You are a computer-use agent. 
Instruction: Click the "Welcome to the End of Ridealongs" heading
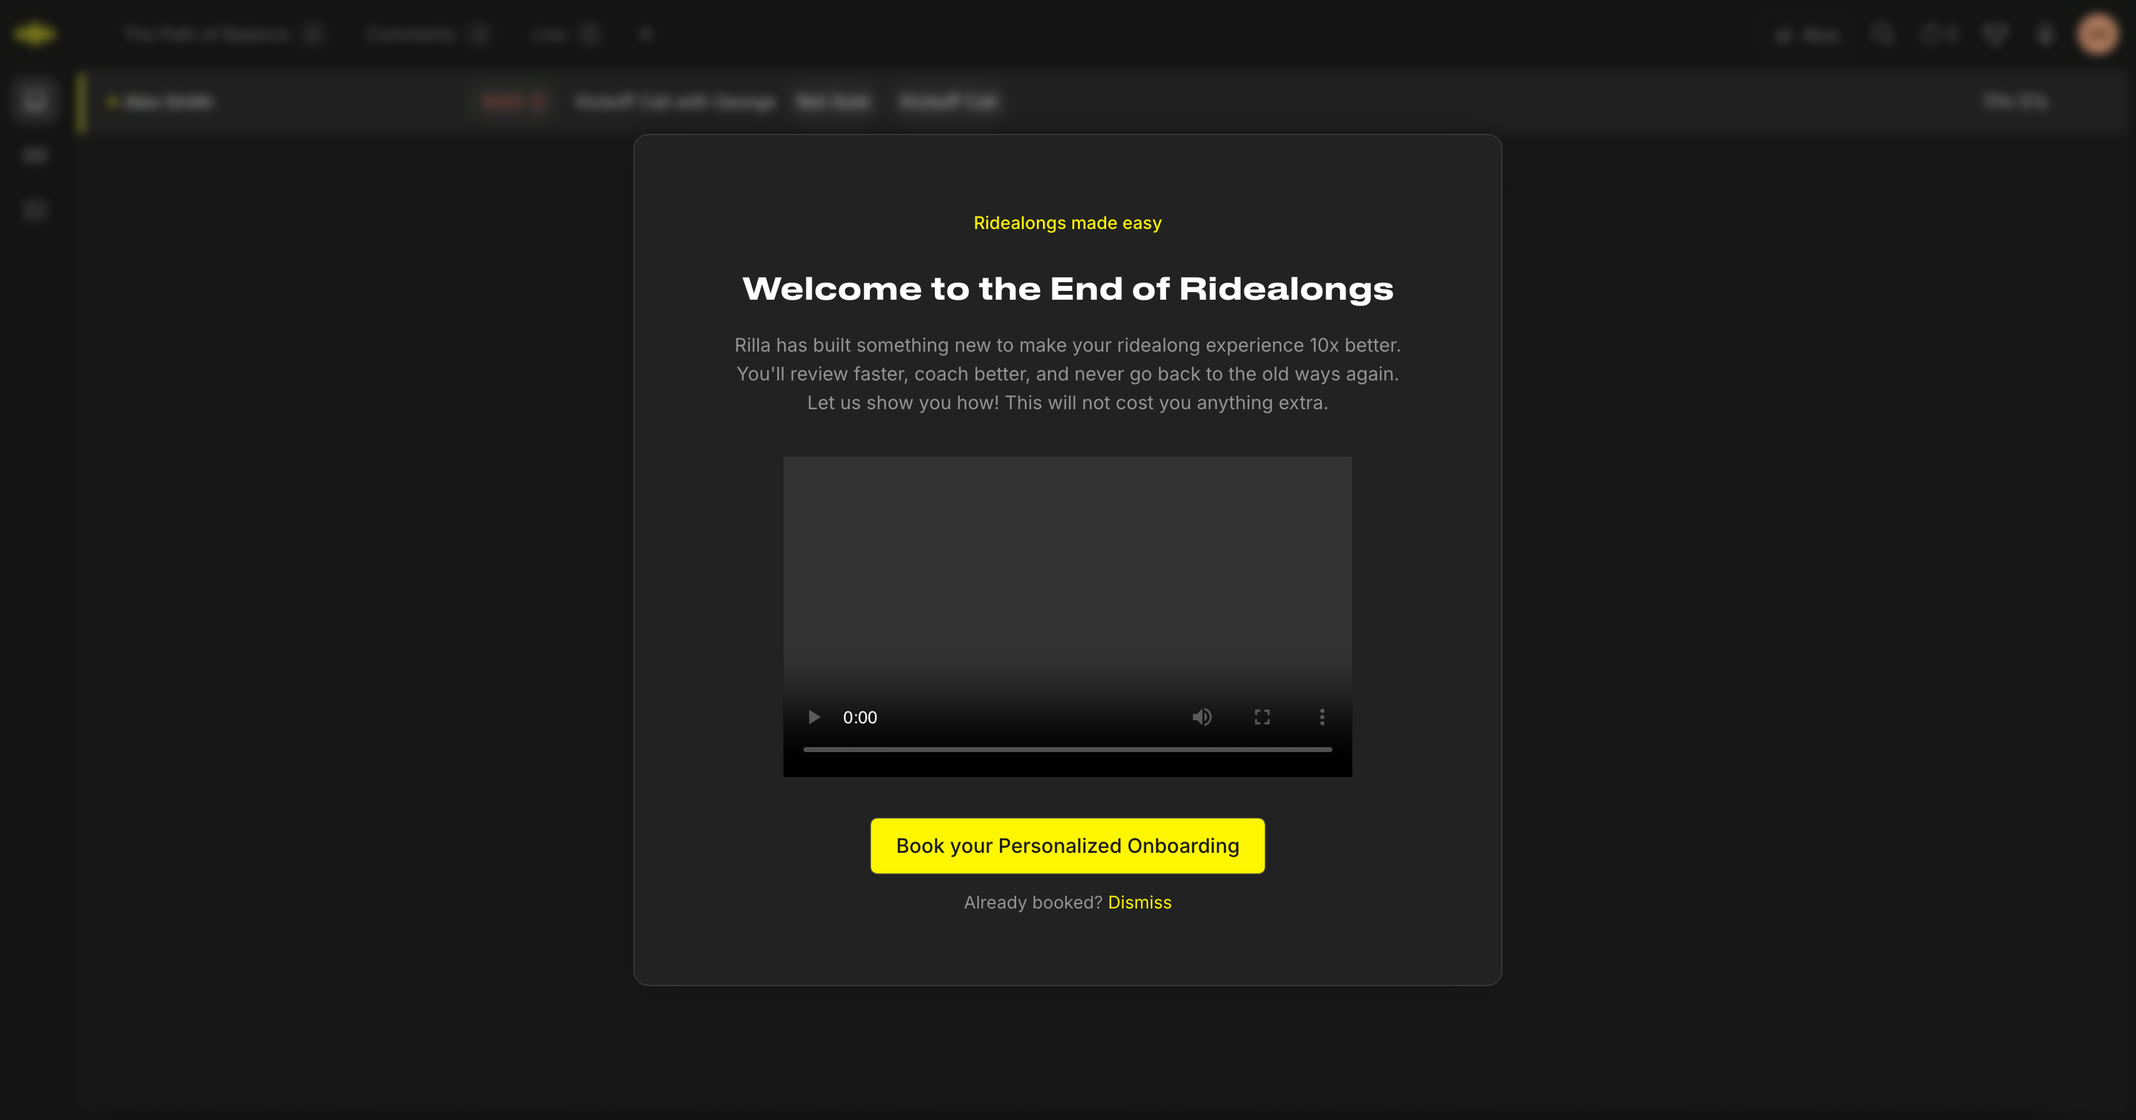click(1067, 289)
